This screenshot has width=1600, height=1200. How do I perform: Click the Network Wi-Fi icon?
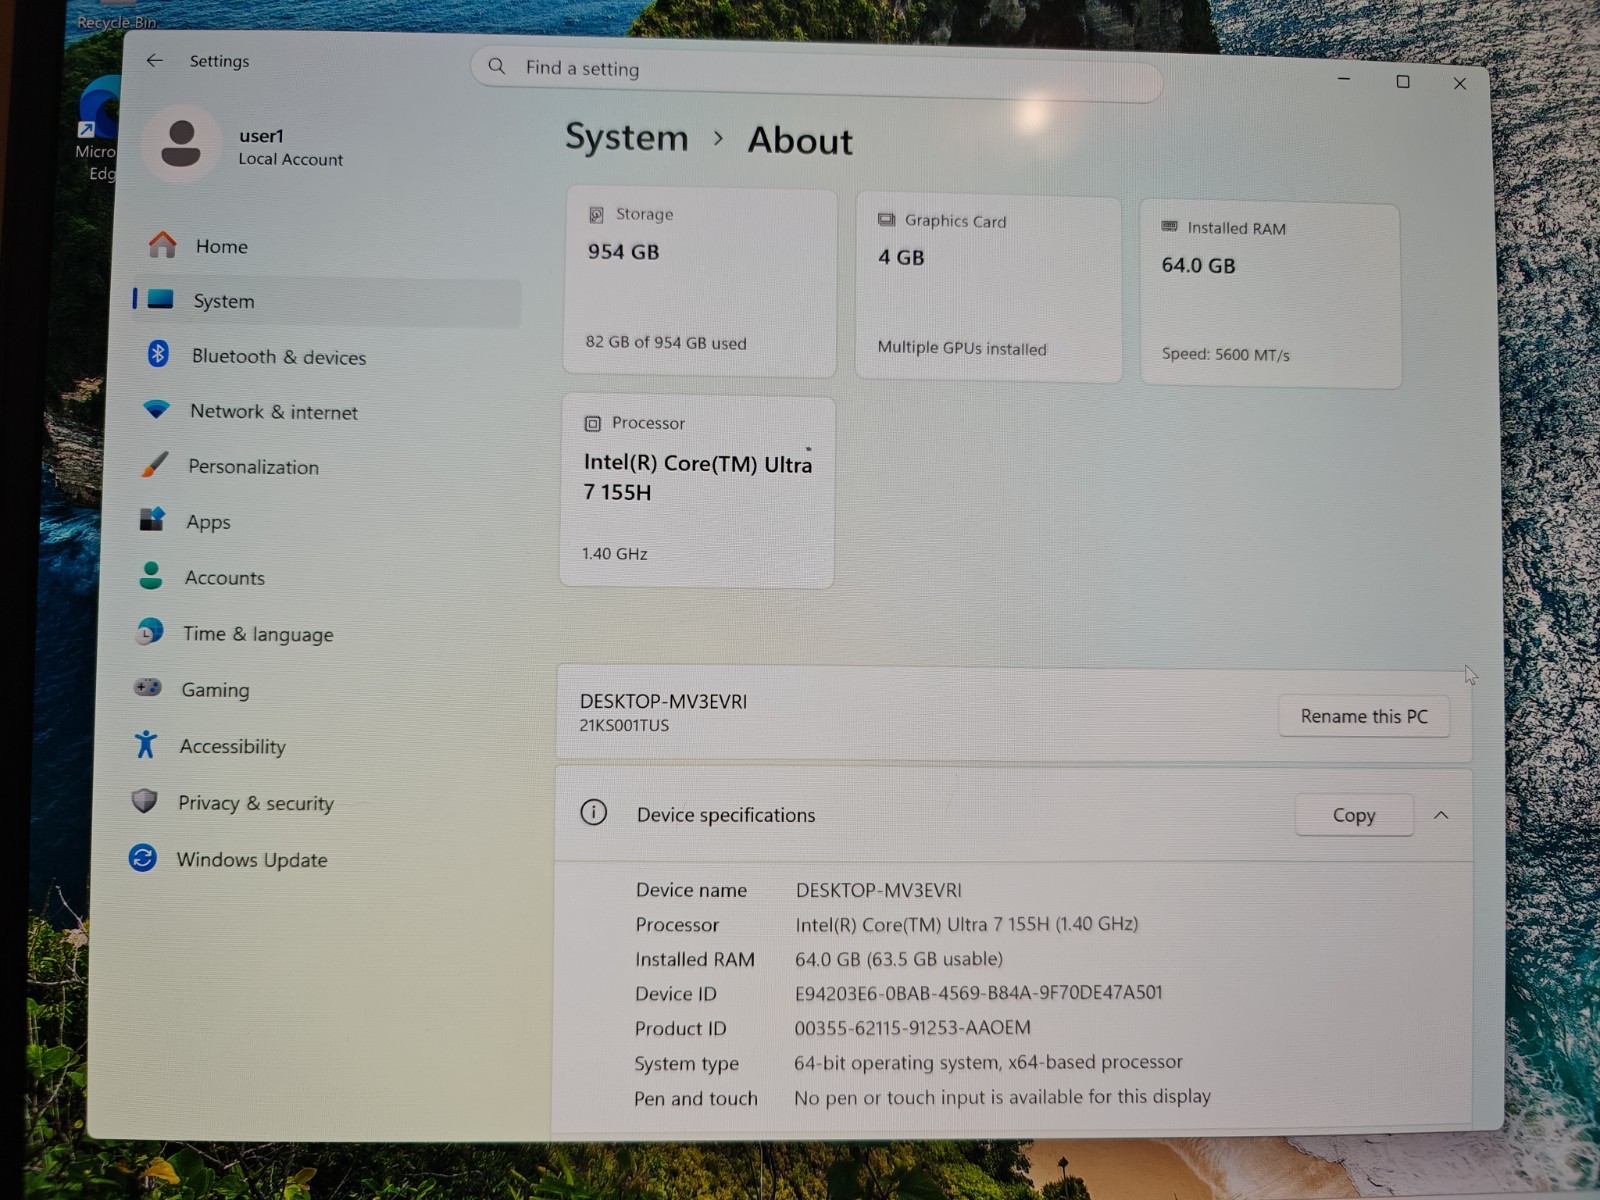pyautogui.click(x=156, y=409)
